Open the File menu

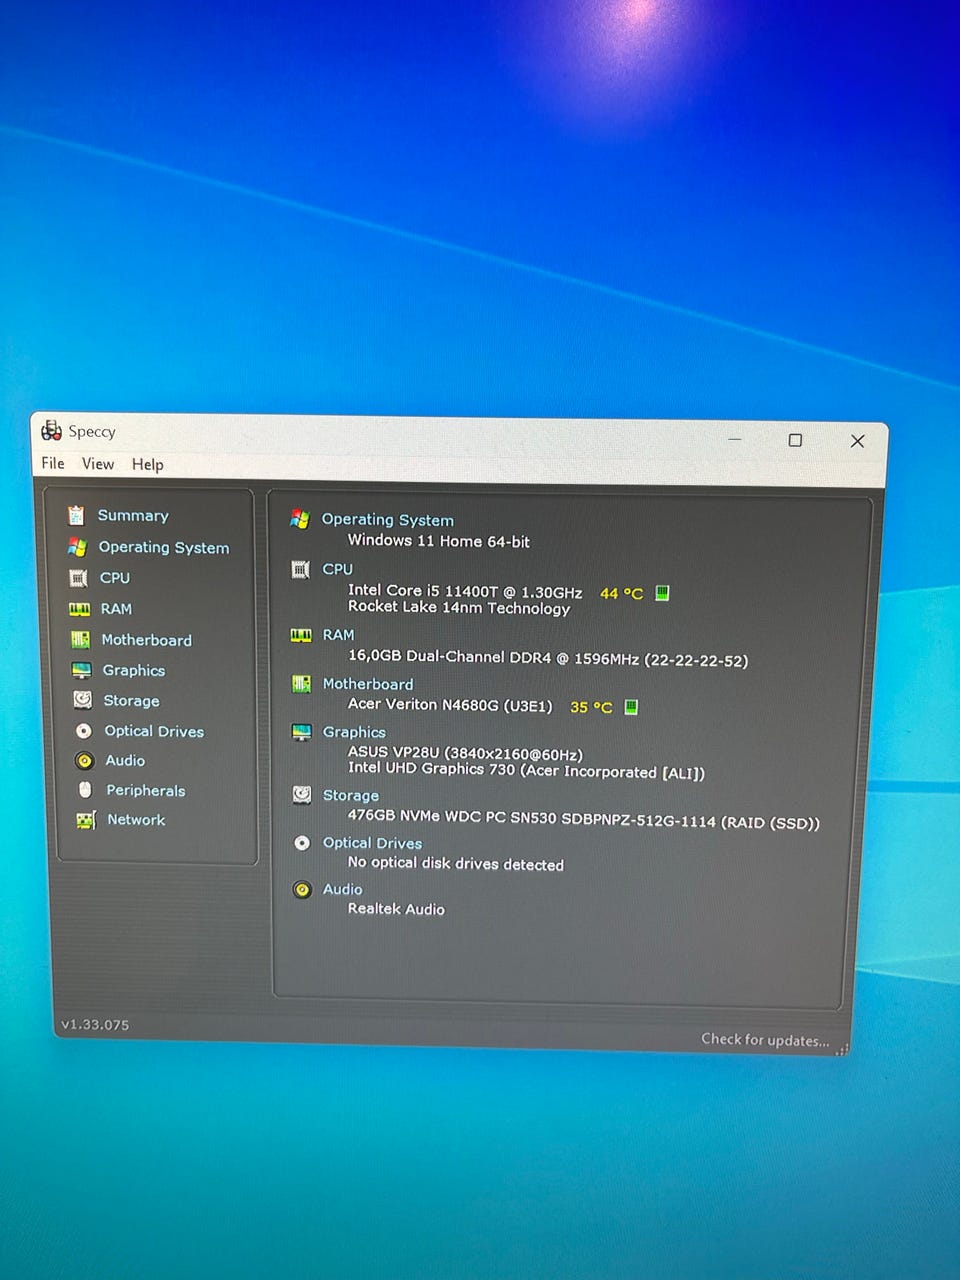point(53,463)
